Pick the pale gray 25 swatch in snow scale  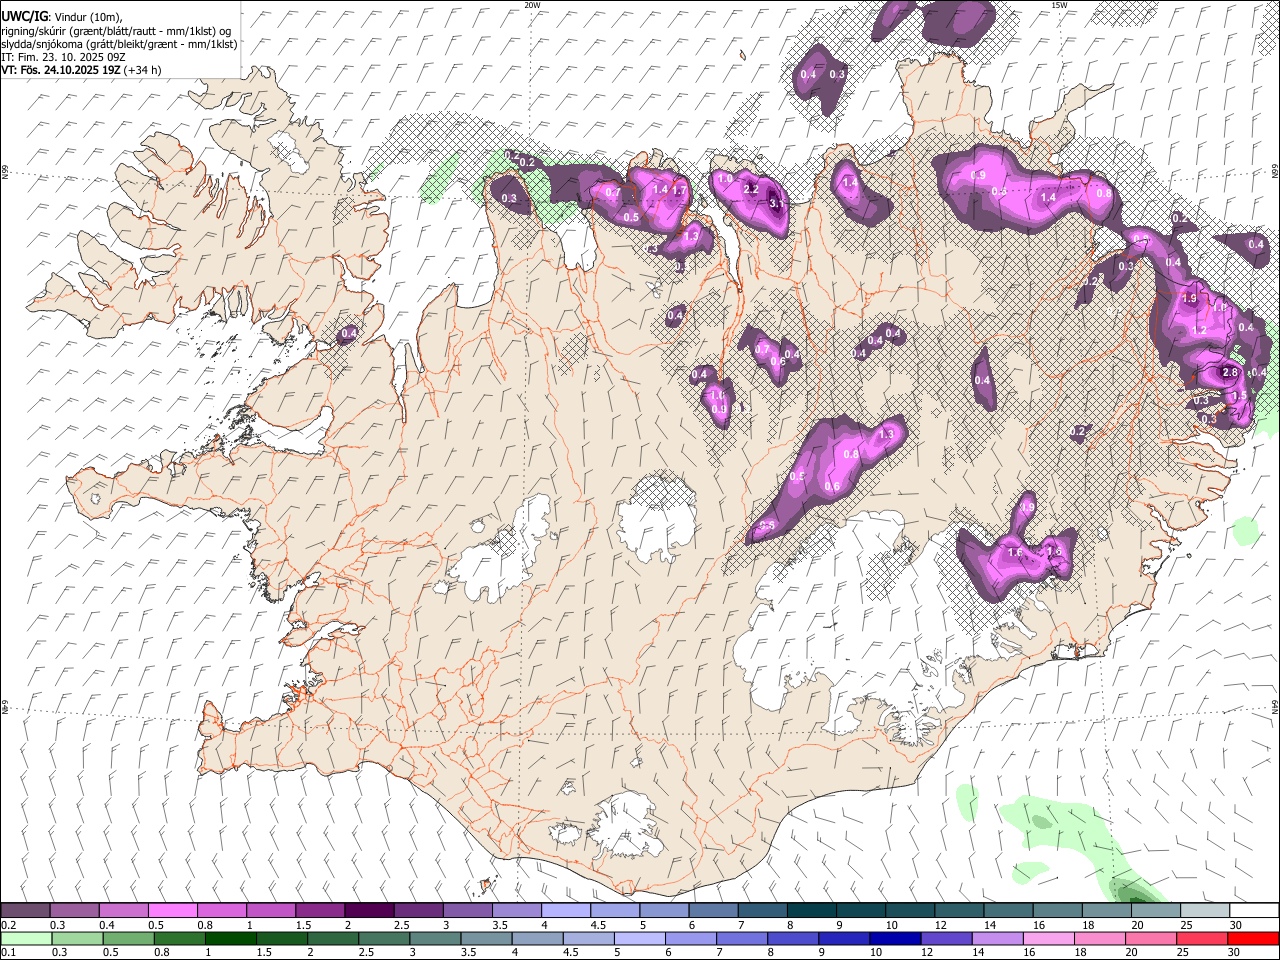coord(1205,911)
